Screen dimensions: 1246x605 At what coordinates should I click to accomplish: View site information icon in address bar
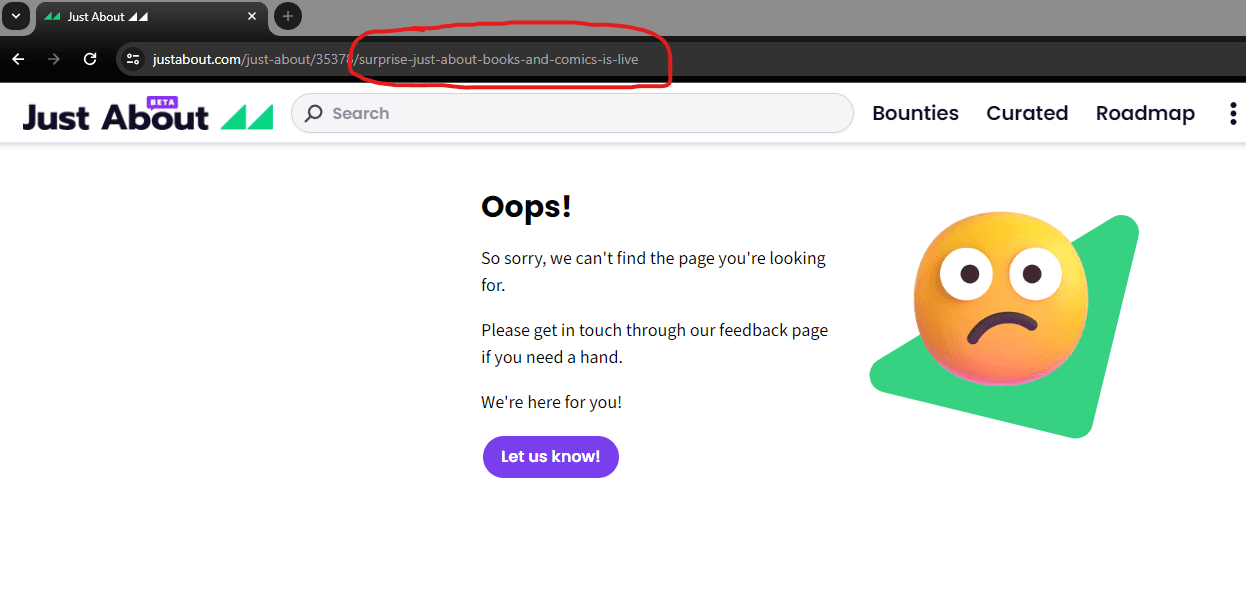coord(133,59)
